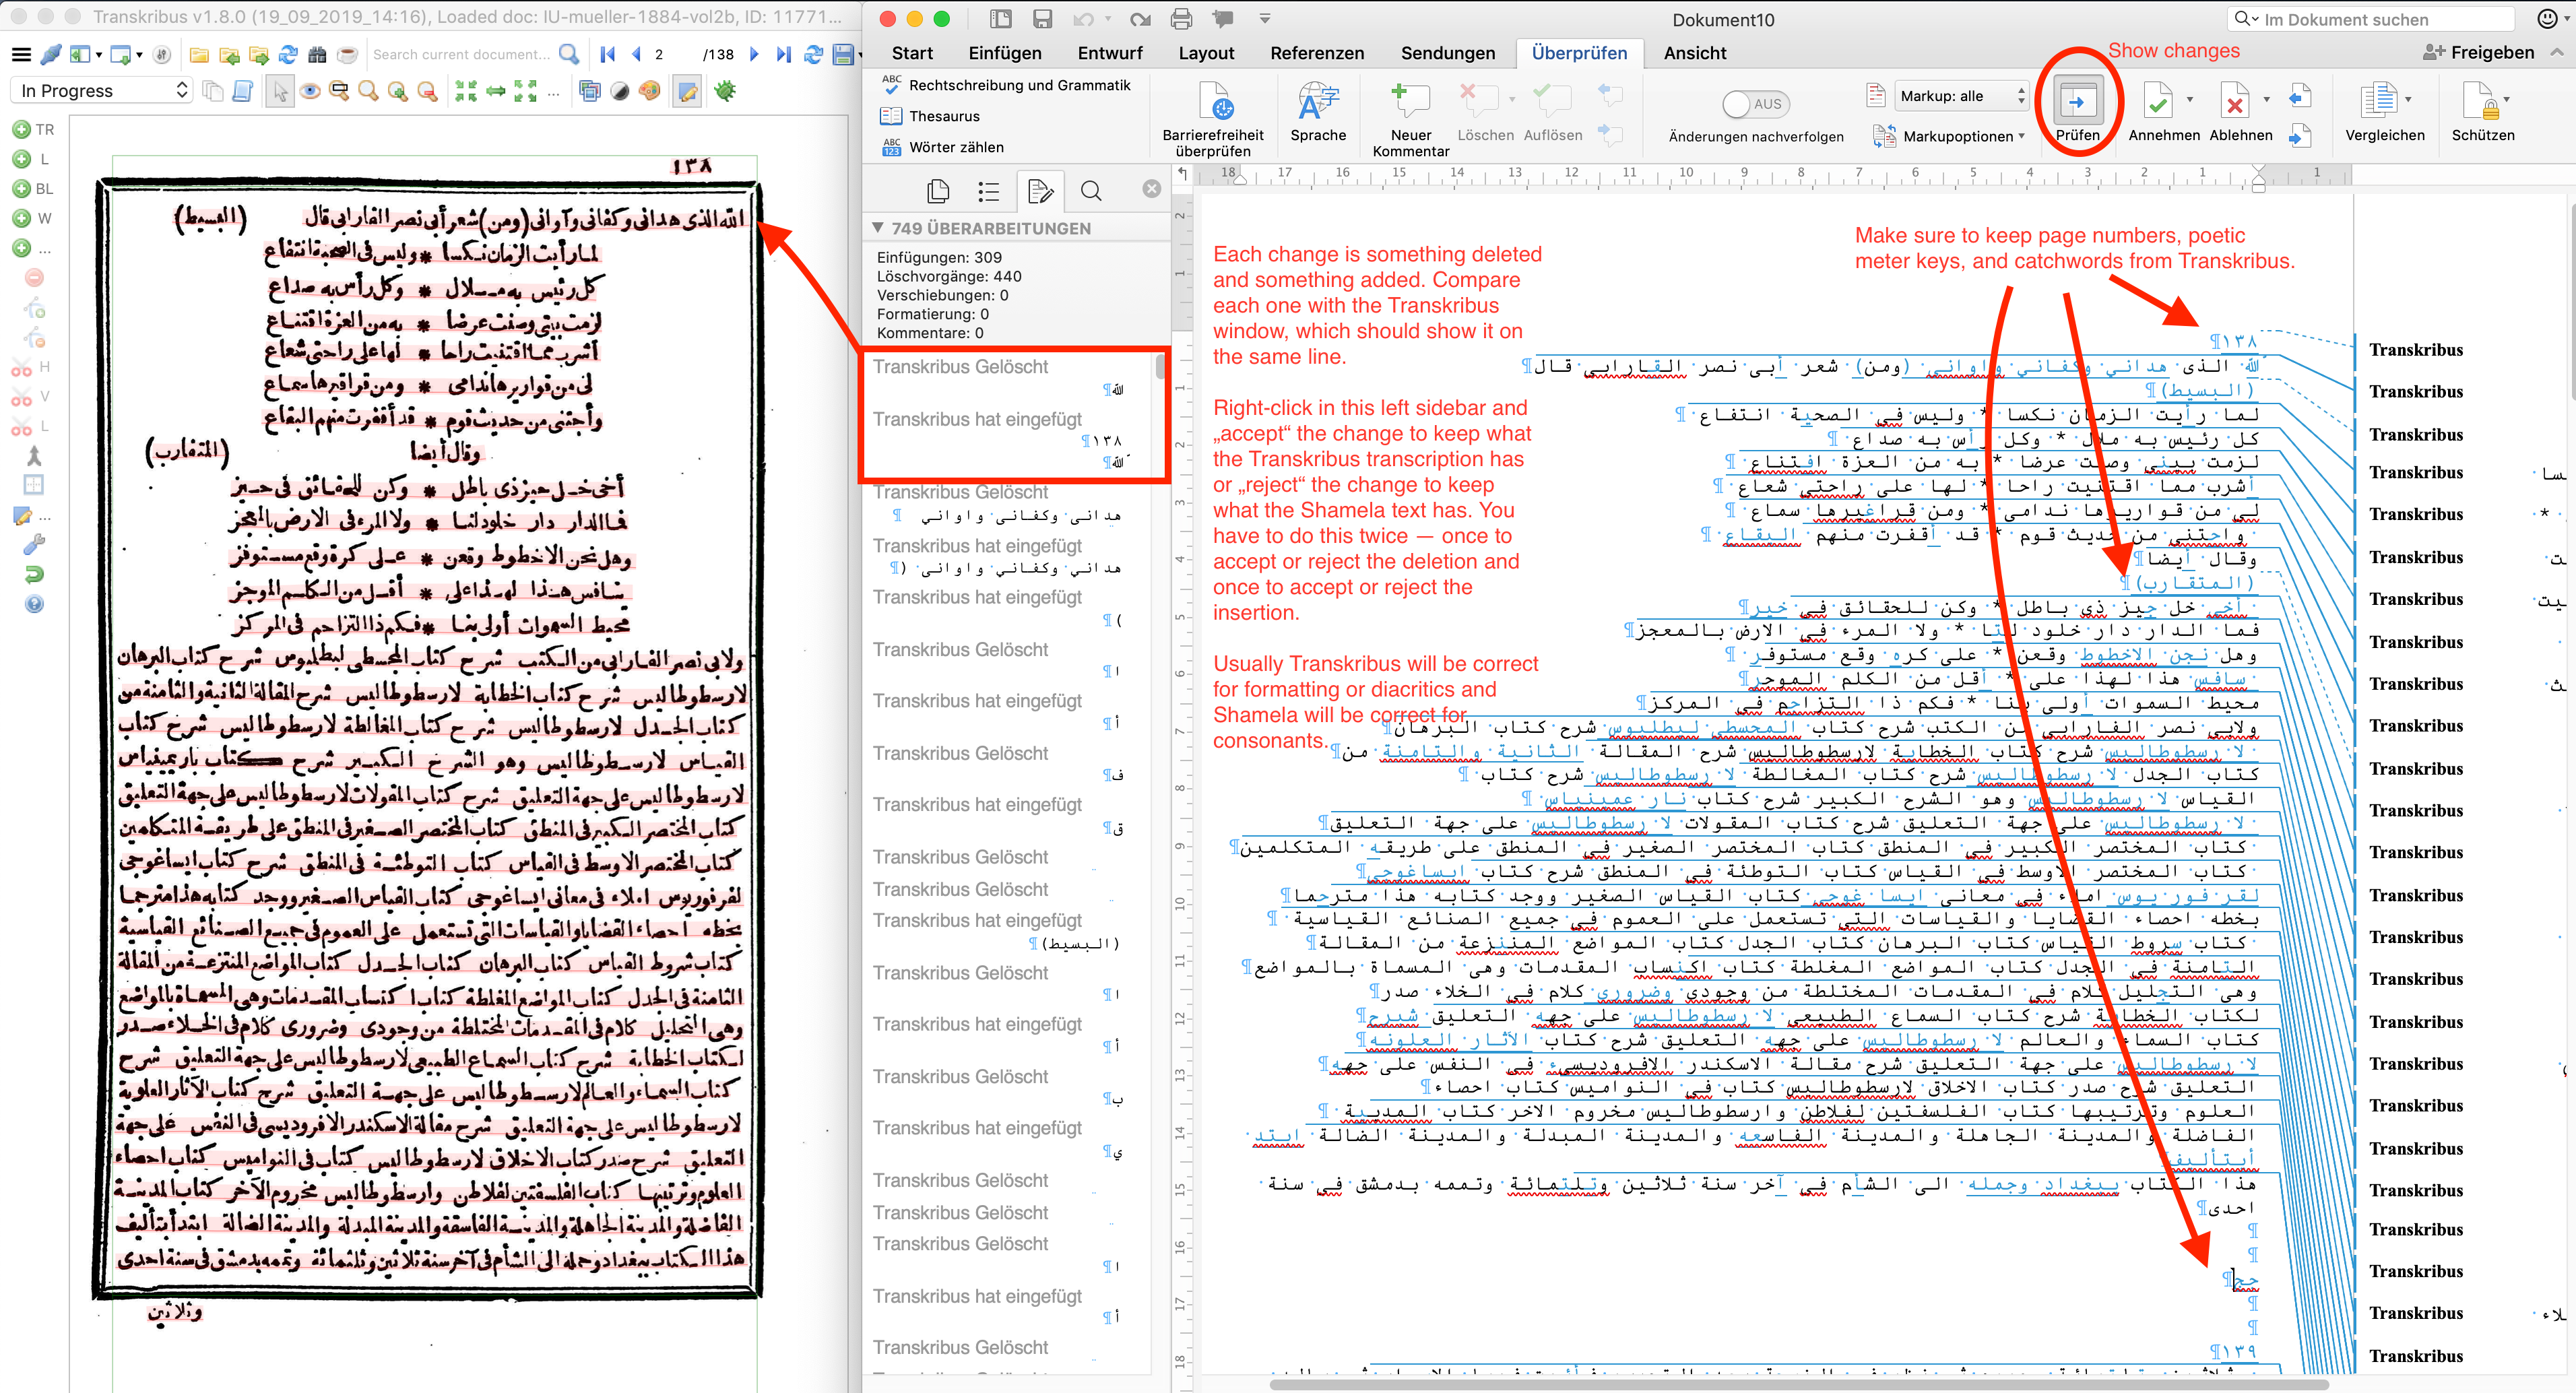Toggle Änderungen nachverfolgen off switch
This screenshot has width=2576, height=1393.
pyautogui.click(x=1755, y=103)
